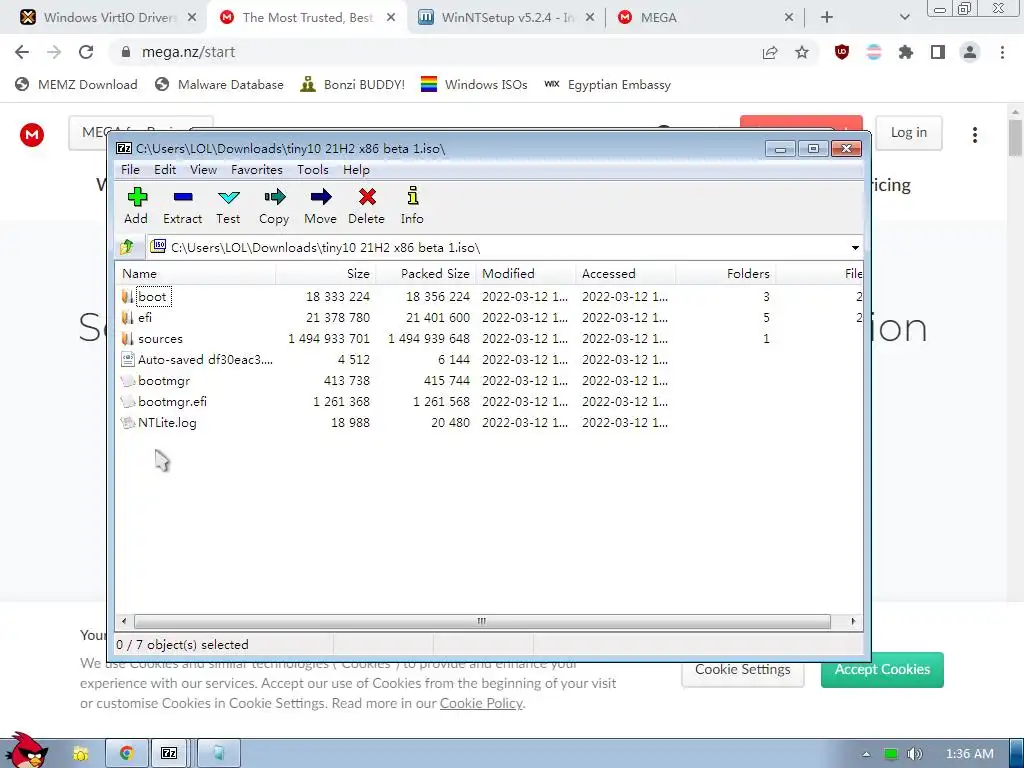Open 7-Zip taskbar button
This screenshot has width=1024, height=768.
(169, 753)
